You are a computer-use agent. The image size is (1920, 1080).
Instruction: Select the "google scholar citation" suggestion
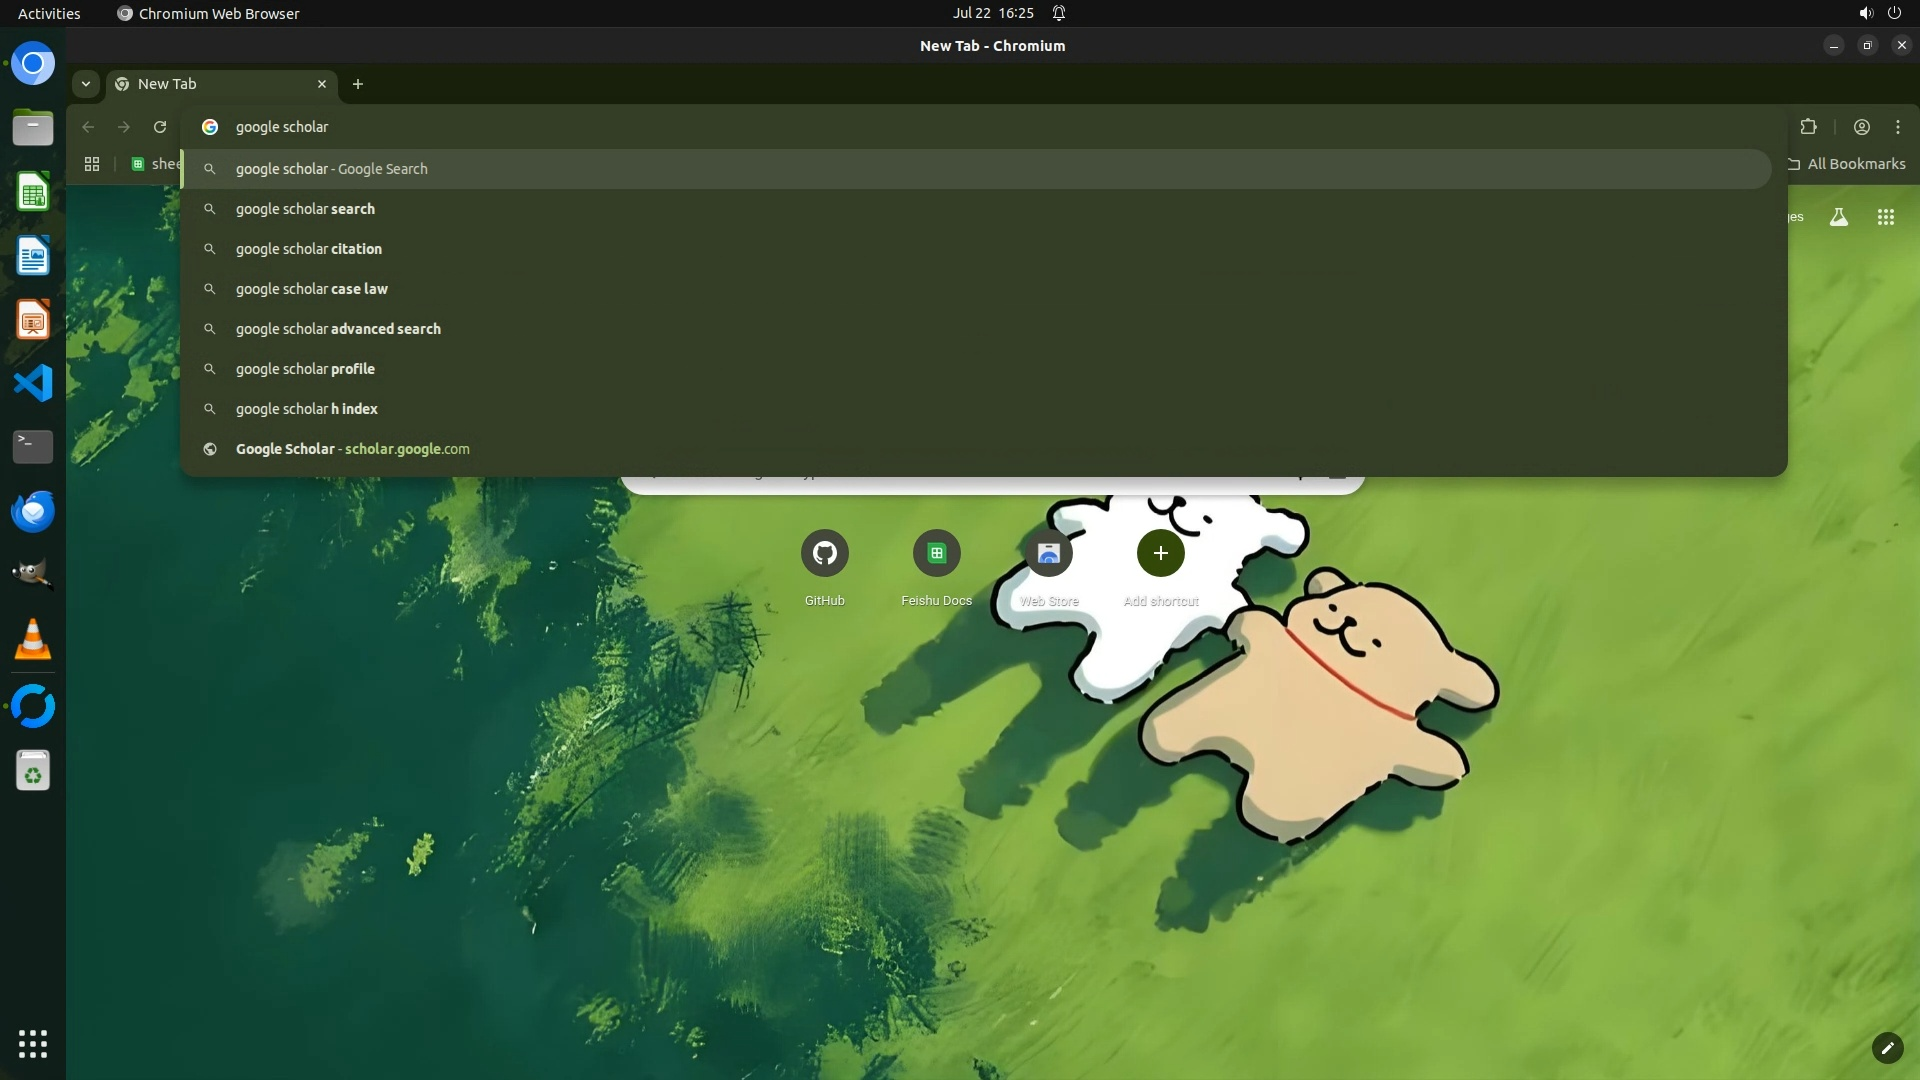click(309, 249)
